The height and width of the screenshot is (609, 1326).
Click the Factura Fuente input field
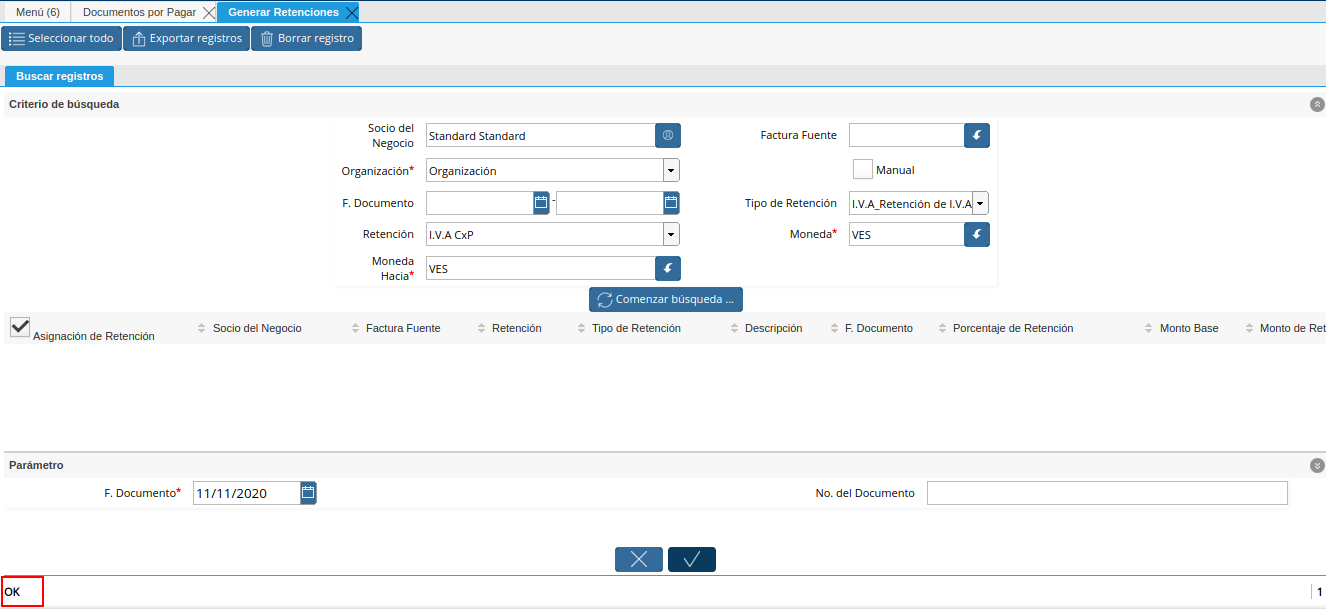pos(906,135)
